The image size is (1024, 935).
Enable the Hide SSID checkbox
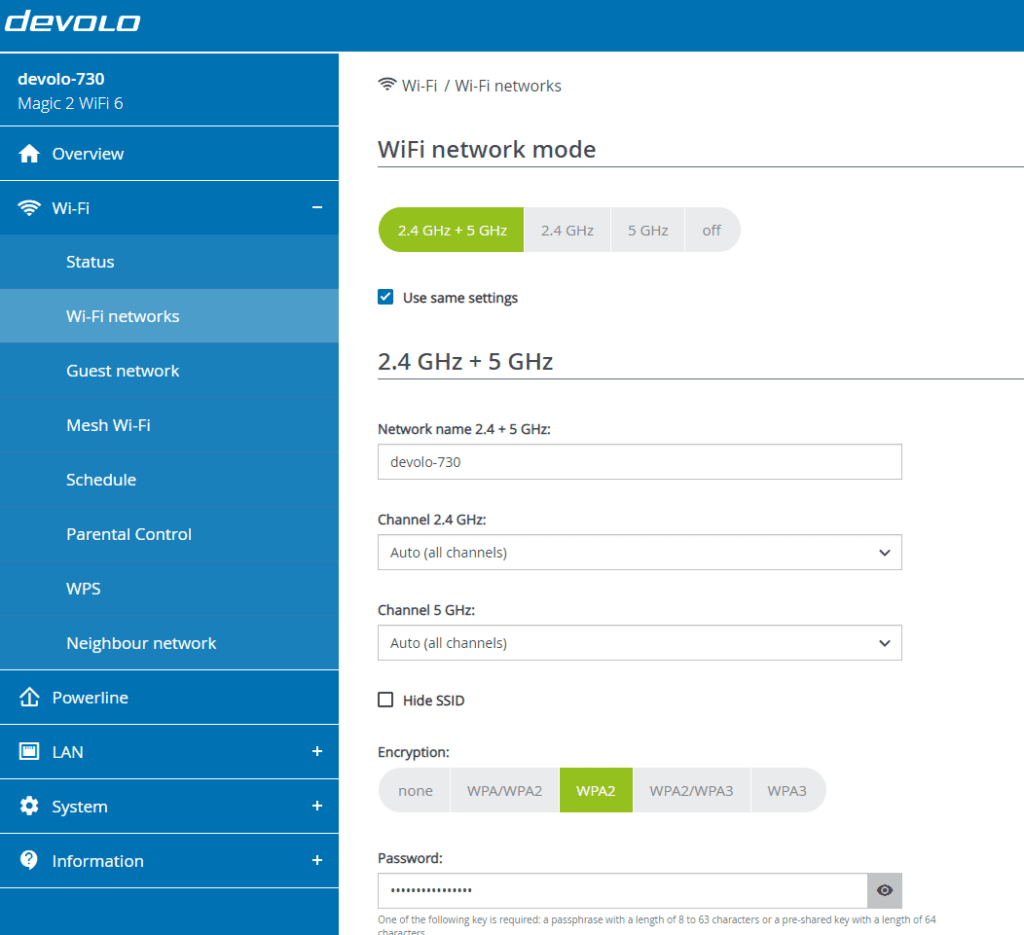click(x=386, y=700)
